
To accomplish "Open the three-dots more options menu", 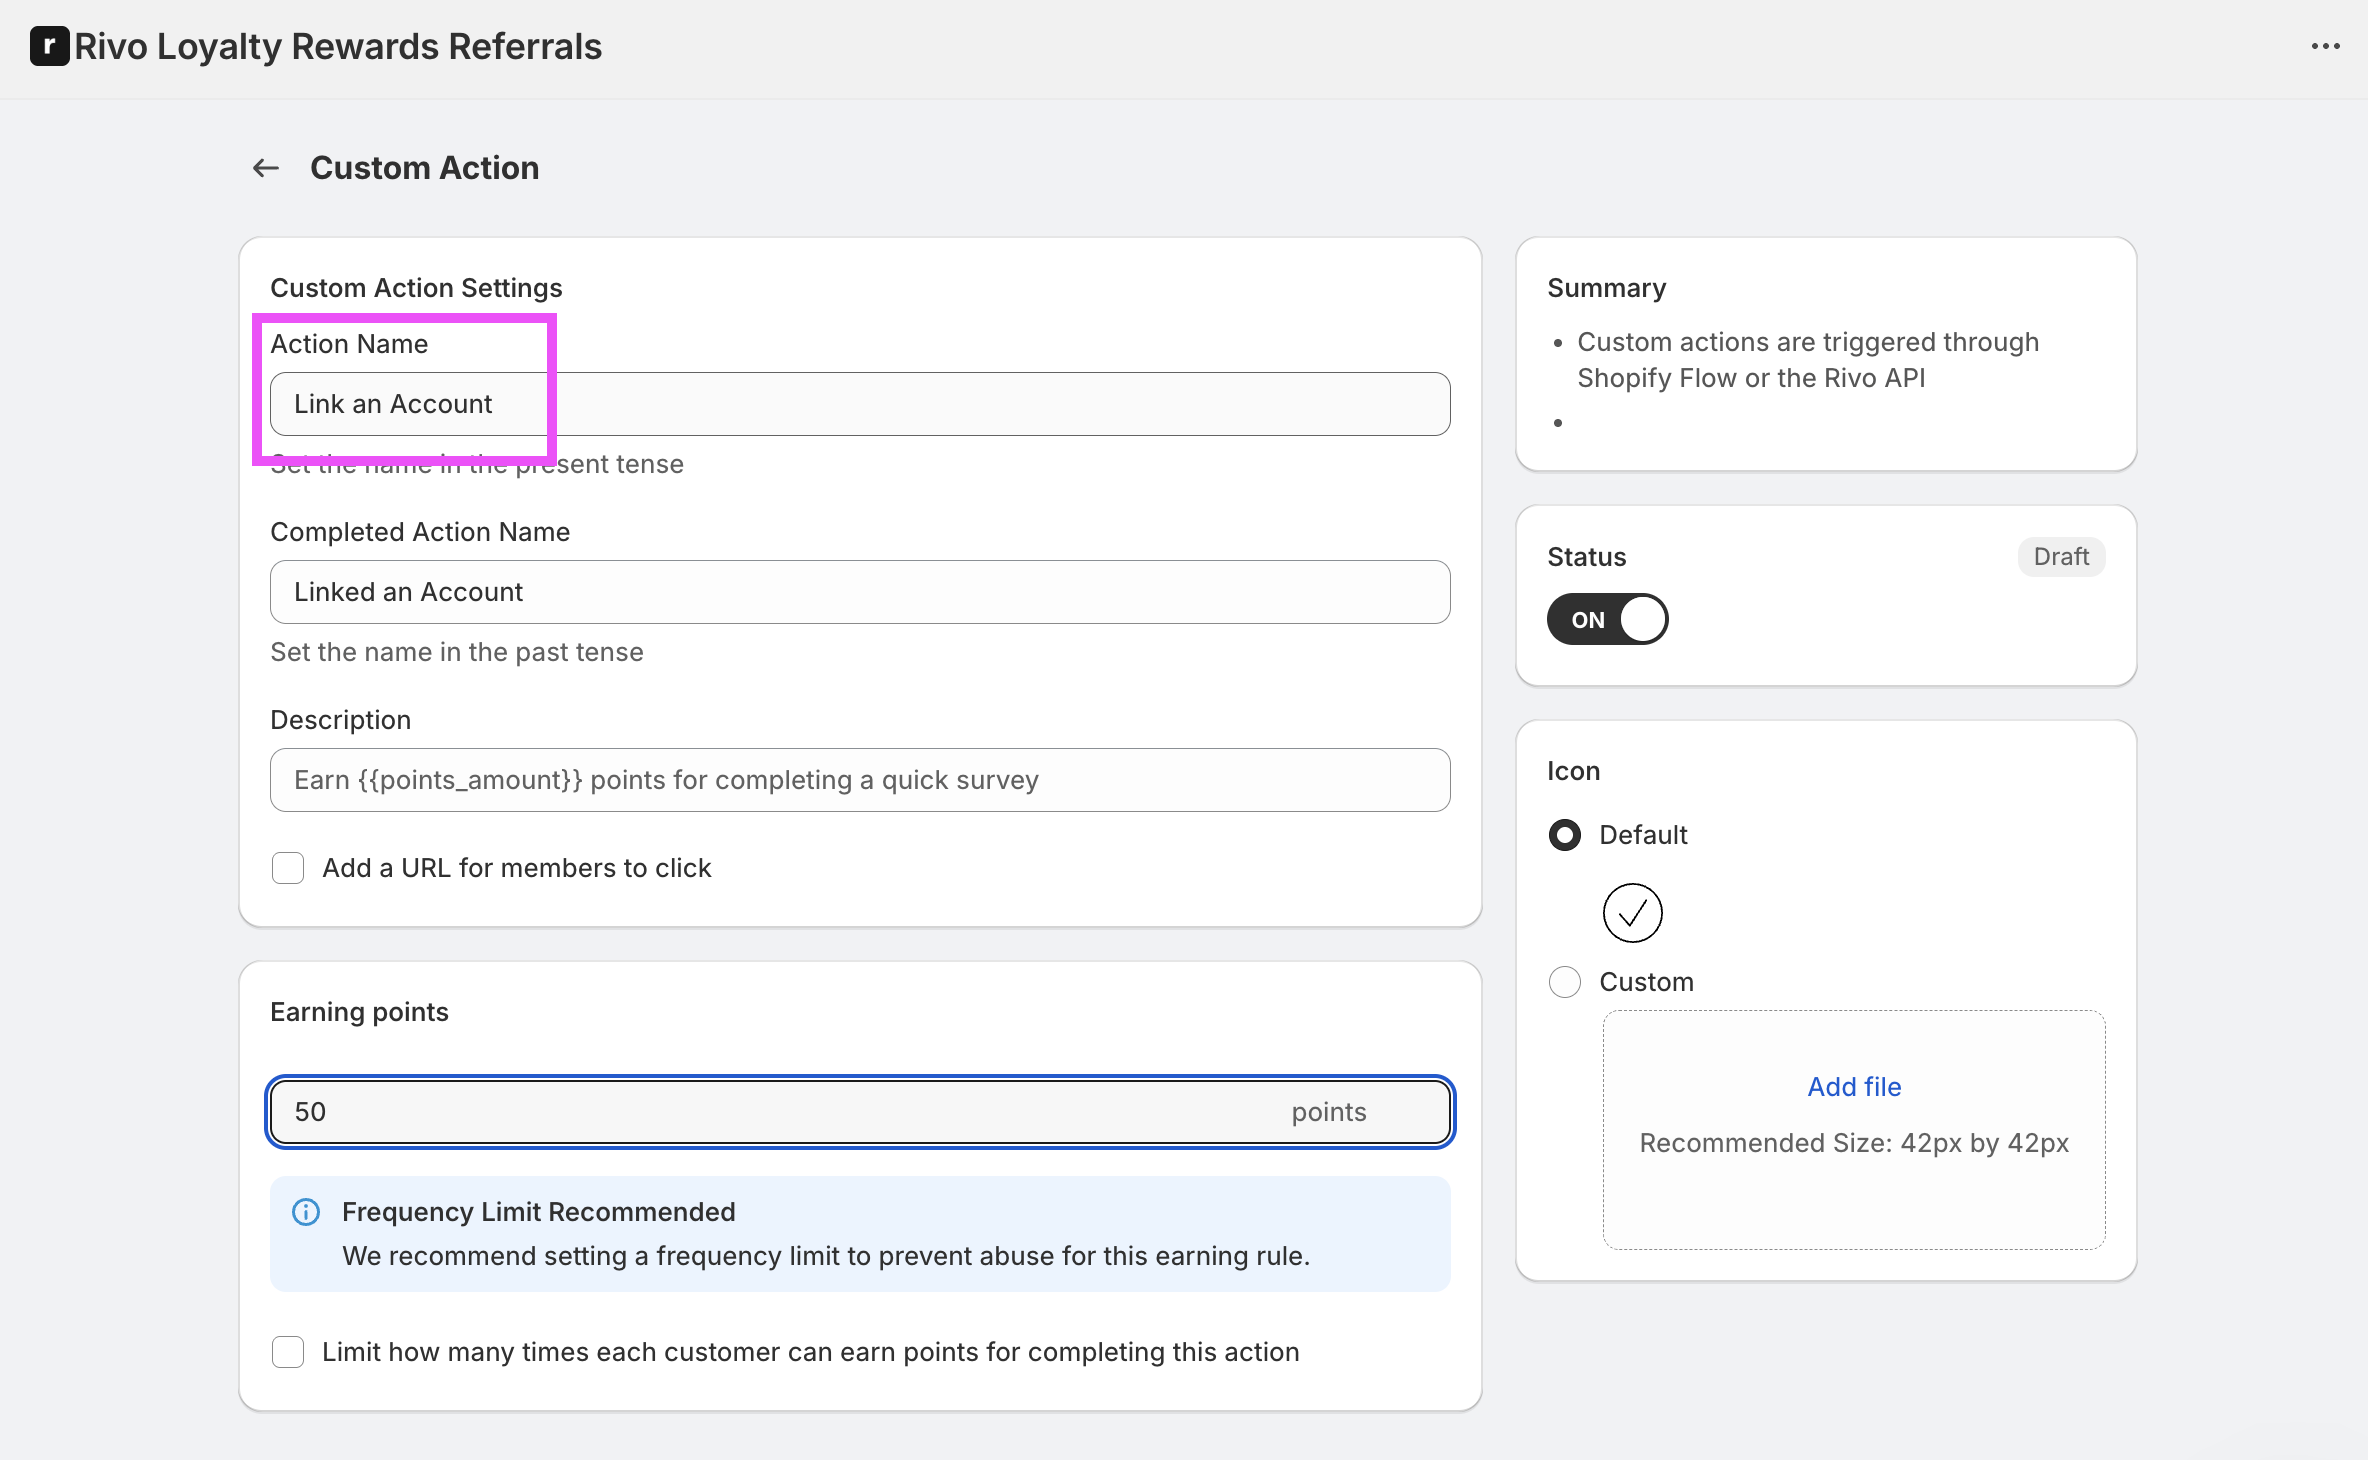I will click(x=2325, y=46).
